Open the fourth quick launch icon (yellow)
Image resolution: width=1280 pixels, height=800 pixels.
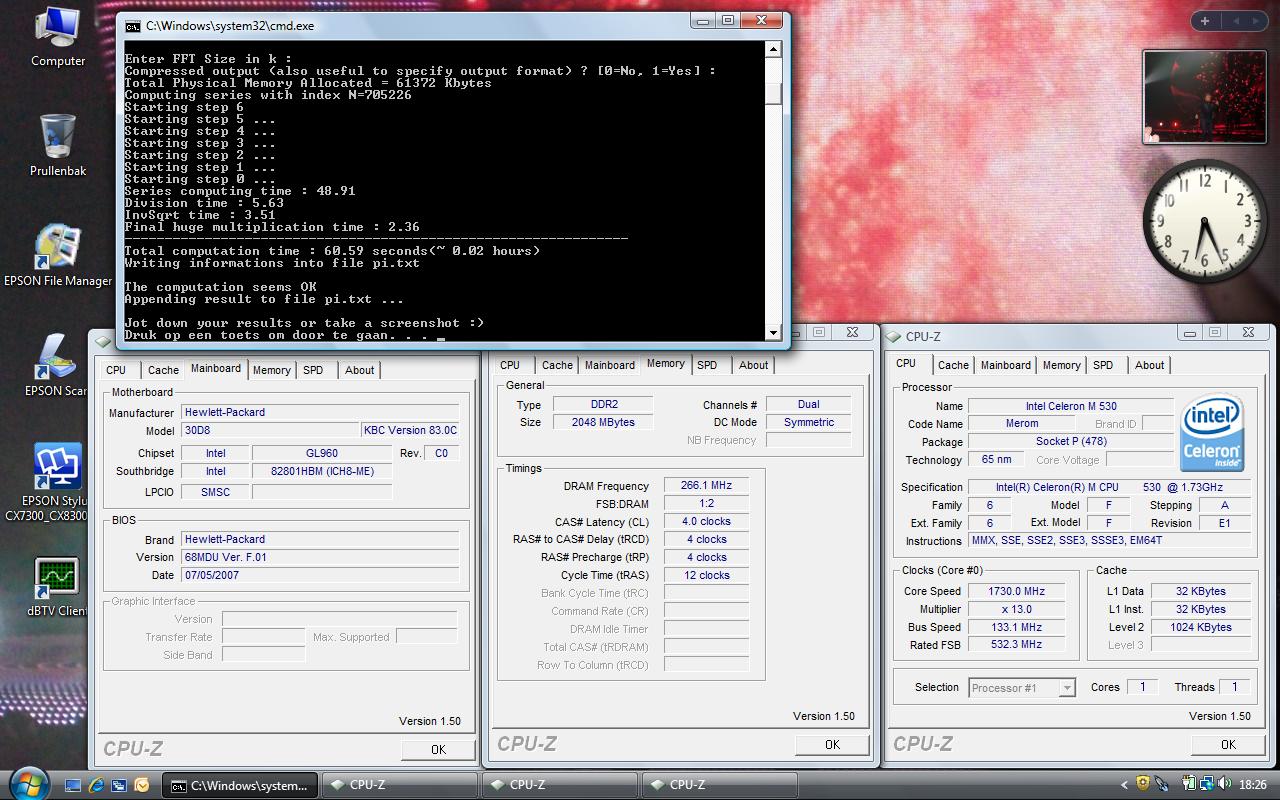(141, 785)
